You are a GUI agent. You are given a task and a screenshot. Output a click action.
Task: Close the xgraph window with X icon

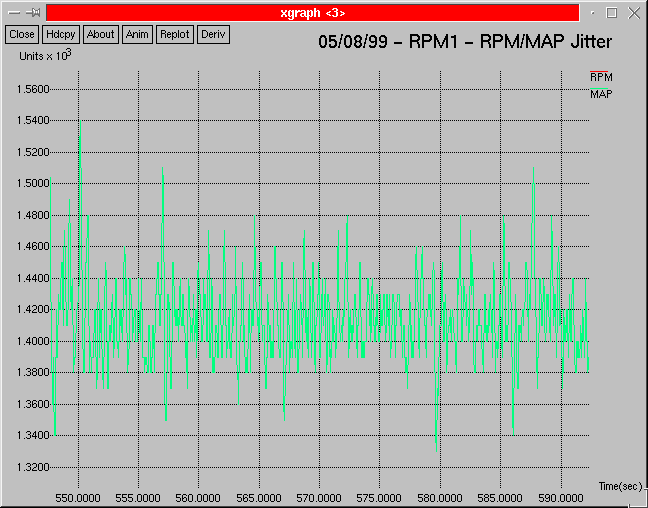634,13
